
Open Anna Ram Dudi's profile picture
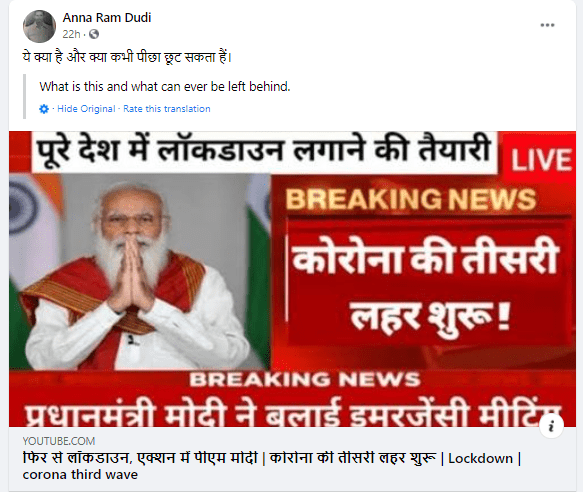tap(39, 26)
